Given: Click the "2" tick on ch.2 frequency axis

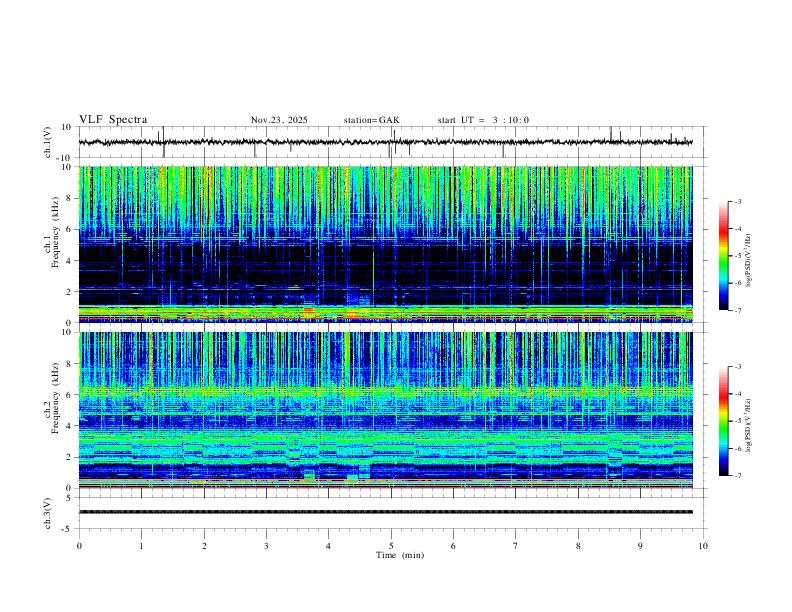Looking at the screenshot, I should coord(69,457).
